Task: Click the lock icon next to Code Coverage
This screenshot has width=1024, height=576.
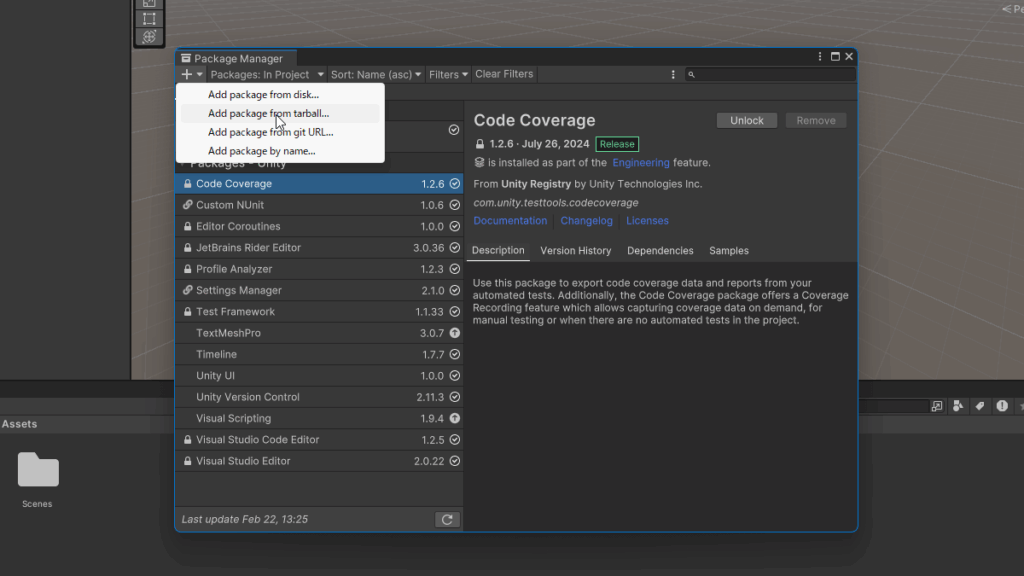Action: [x=187, y=184]
